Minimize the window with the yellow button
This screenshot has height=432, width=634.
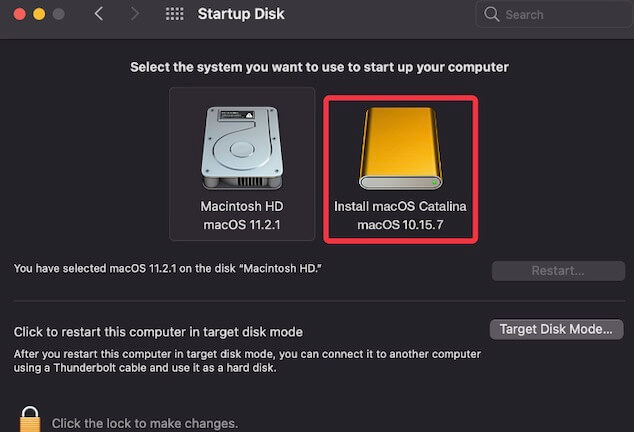tap(39, 15)
